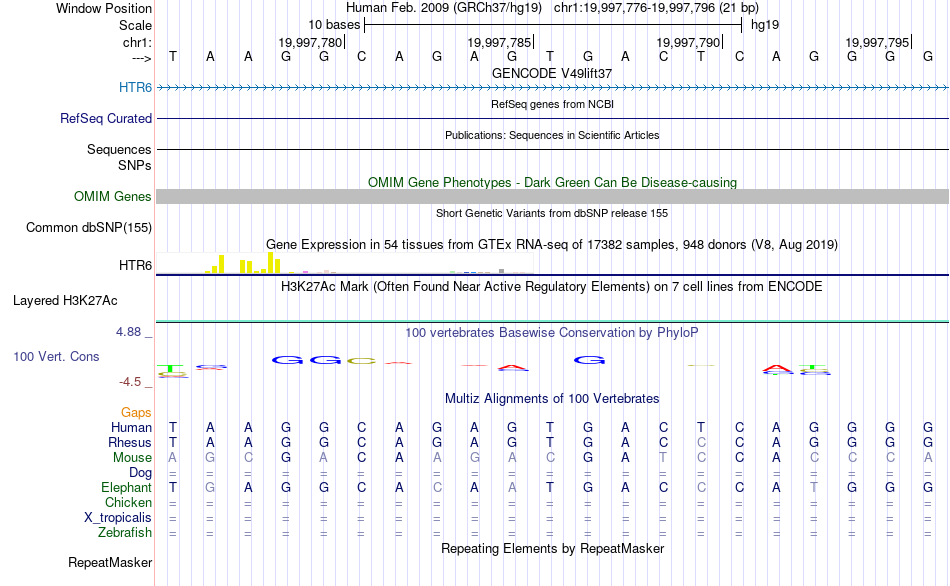The image size is (950, 586).
Task: Click the Sequences track label
Action: tap(119, 149)
